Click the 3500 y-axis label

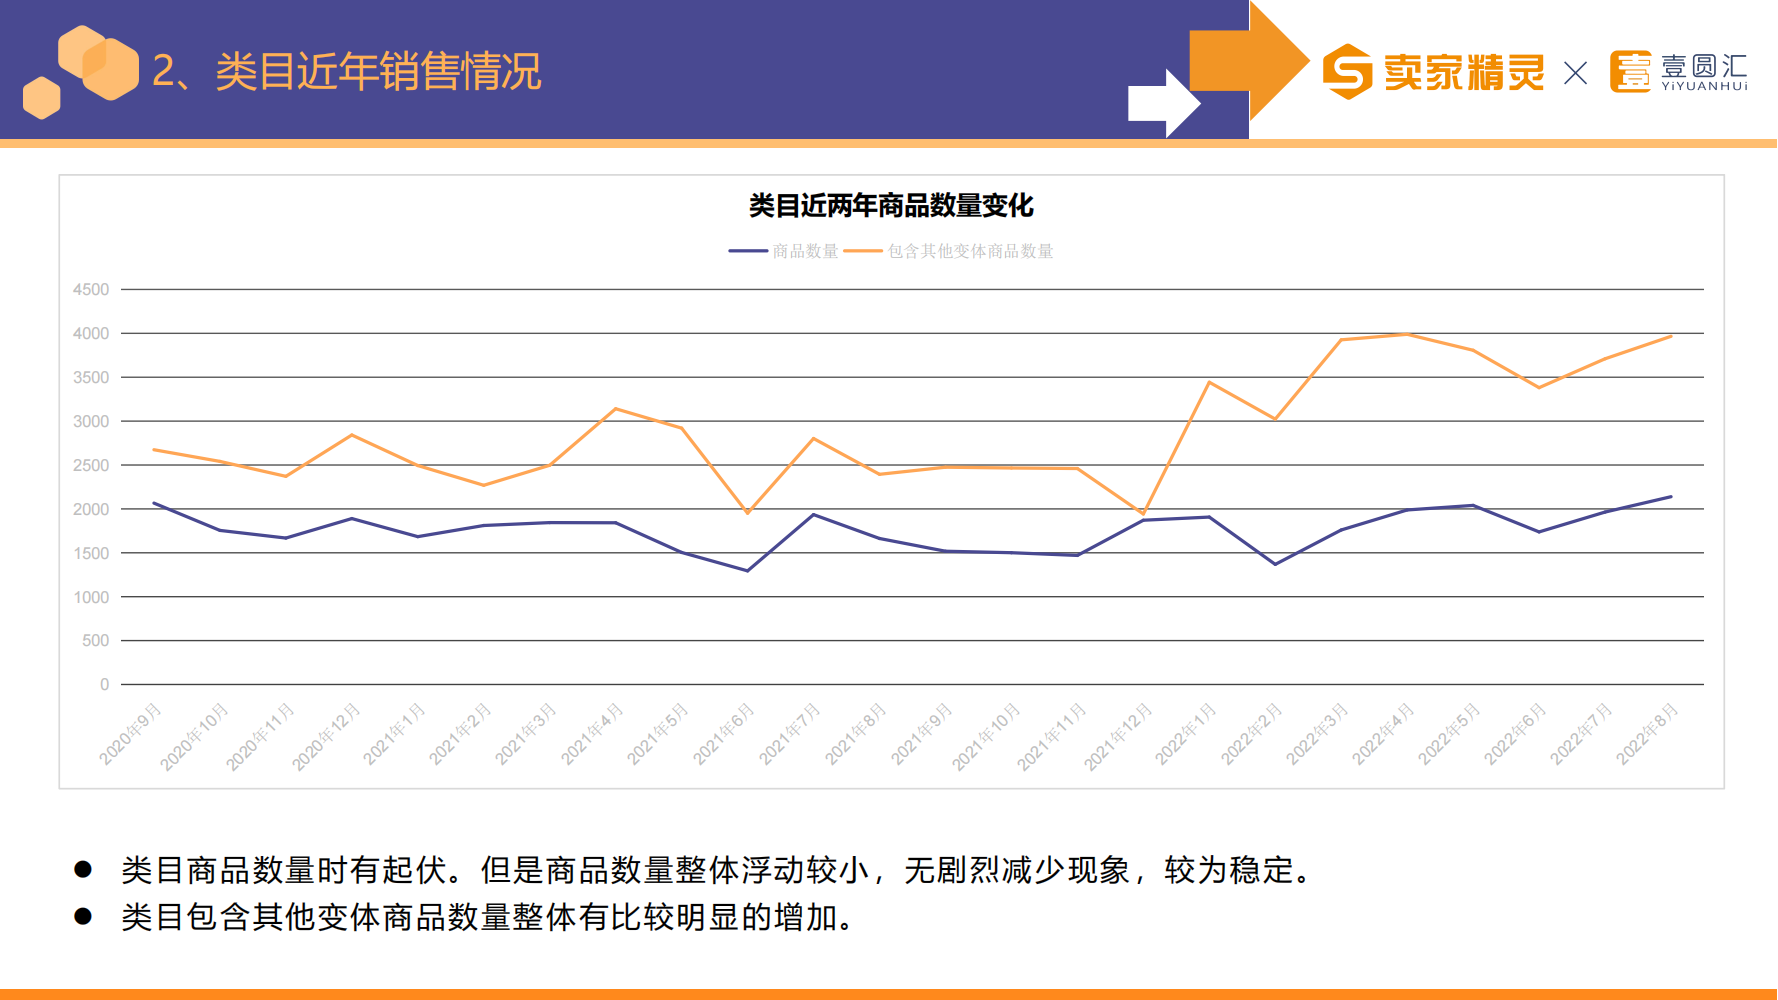91,377
